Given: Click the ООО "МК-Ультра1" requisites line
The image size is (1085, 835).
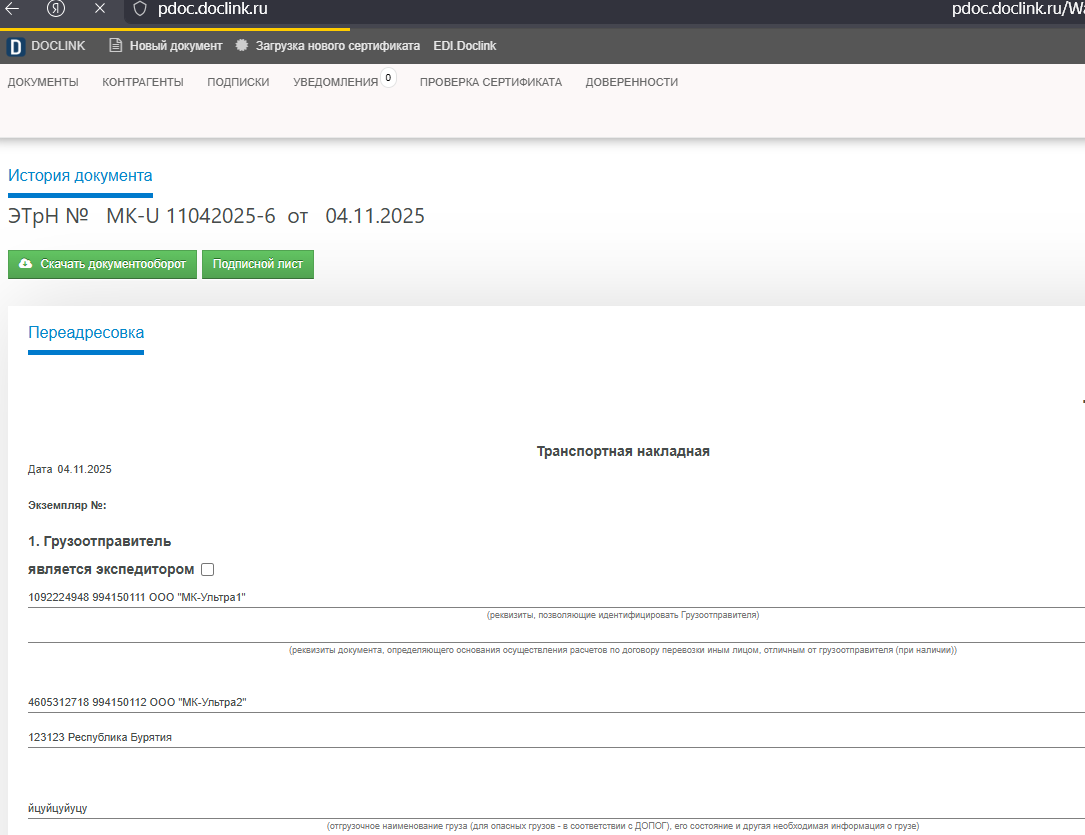Looking at the screenshot, I should tap(137, 597).
